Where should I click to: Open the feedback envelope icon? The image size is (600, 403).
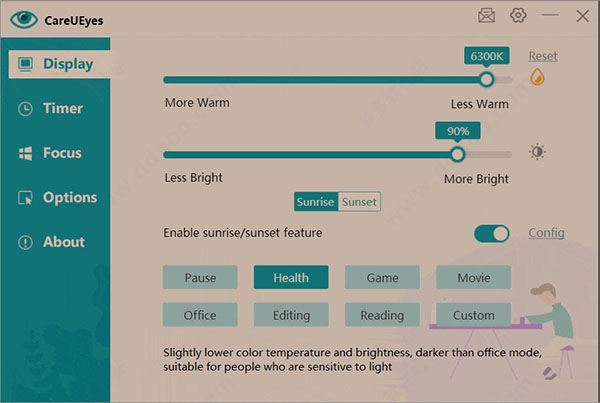(x=486, y=16)
